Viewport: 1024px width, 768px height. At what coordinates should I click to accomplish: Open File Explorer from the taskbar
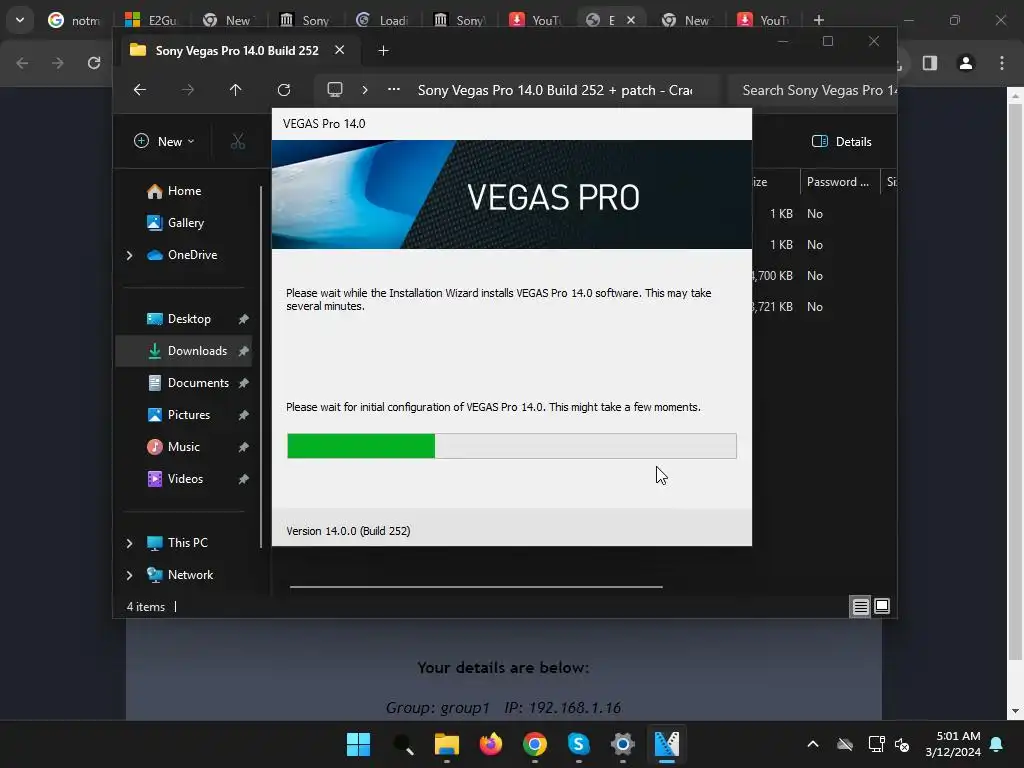click(447, 744)
